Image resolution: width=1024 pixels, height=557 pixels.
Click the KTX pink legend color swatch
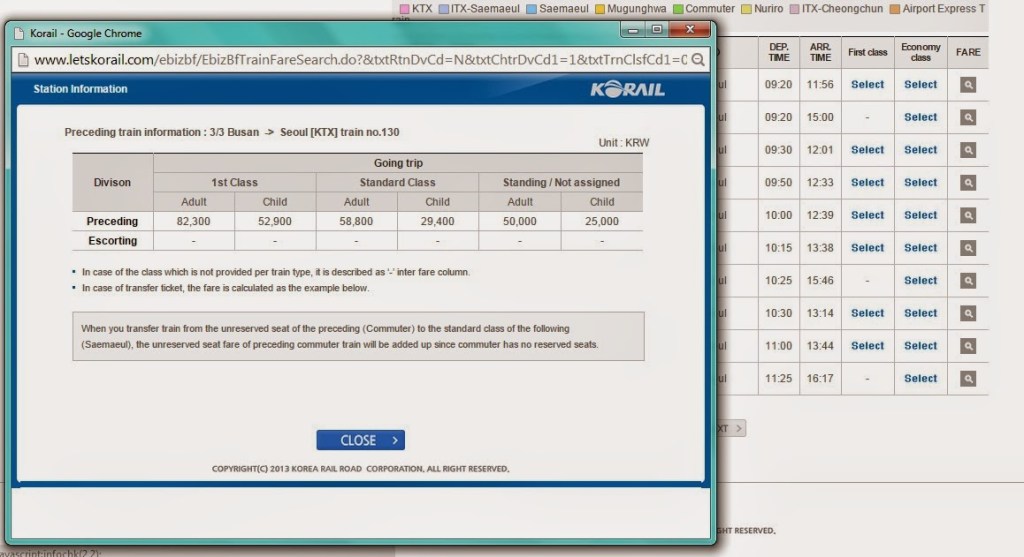[x=403, y=9]
